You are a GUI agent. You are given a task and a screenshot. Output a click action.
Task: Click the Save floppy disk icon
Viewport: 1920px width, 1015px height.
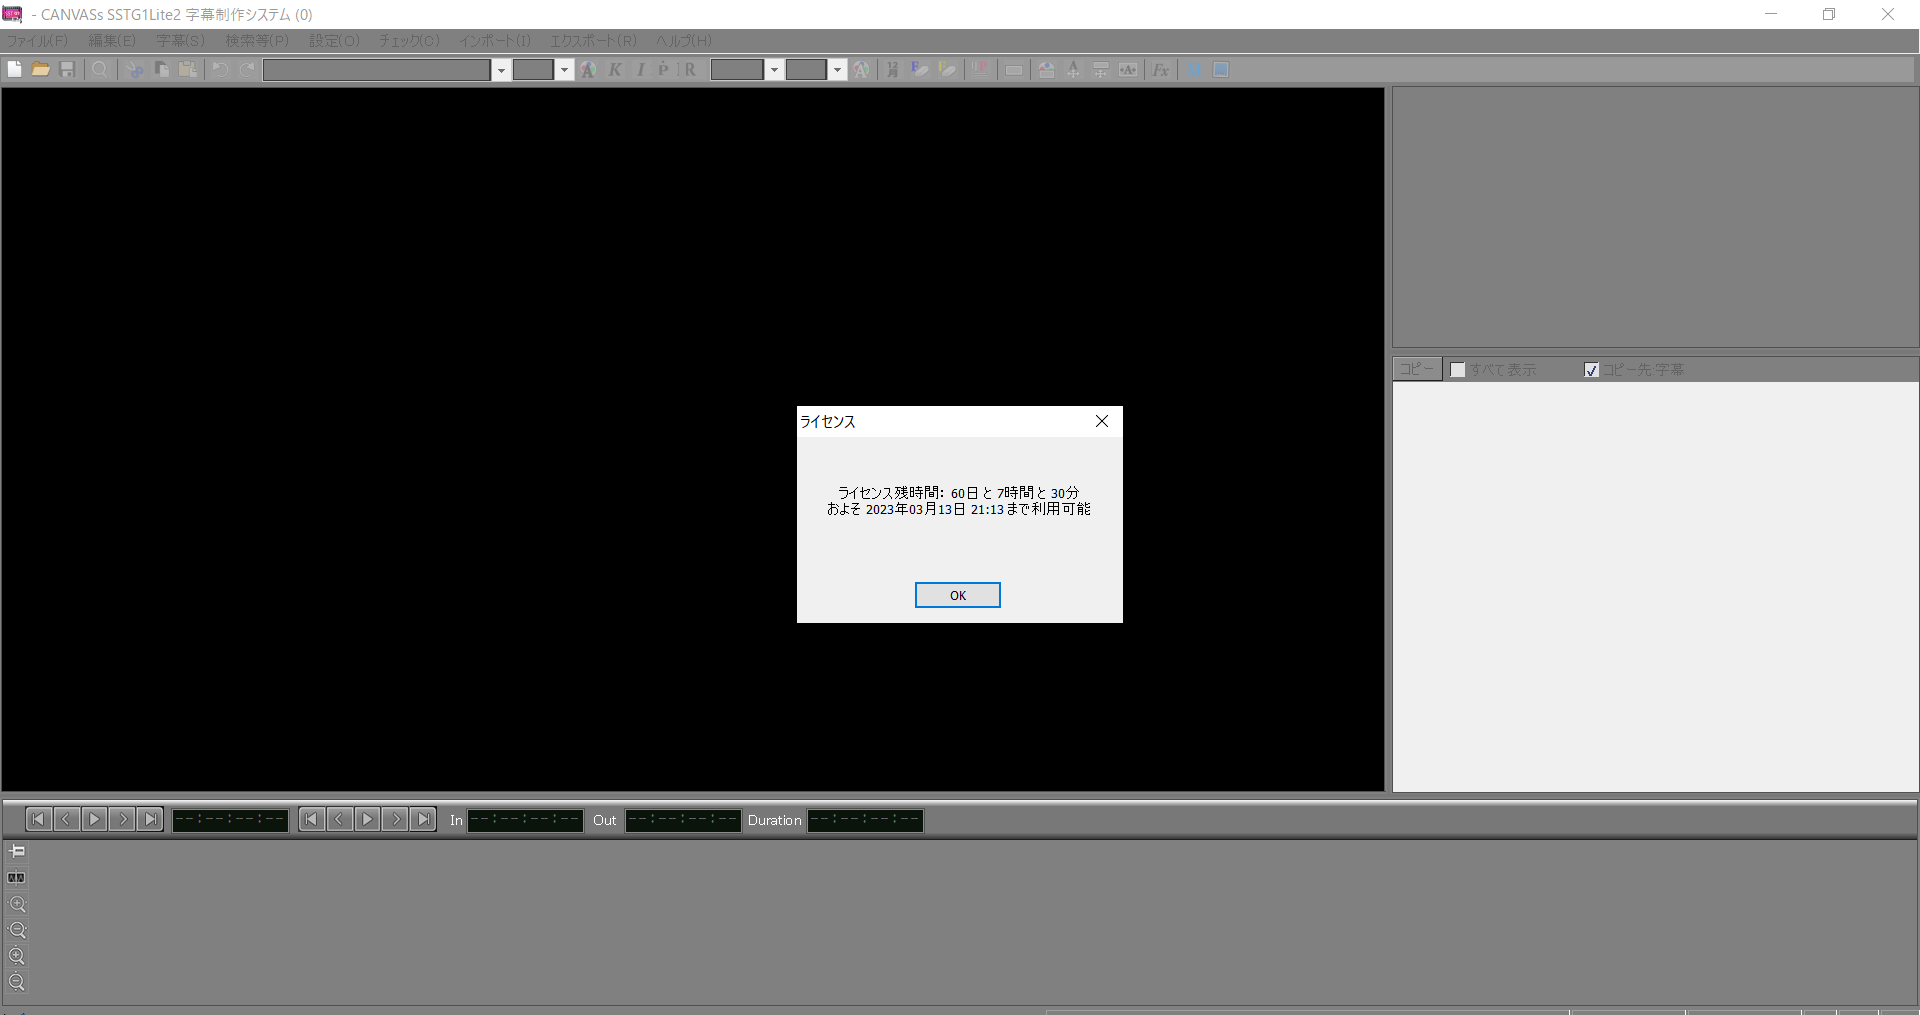pyautogui.click(x=67, y=69)
